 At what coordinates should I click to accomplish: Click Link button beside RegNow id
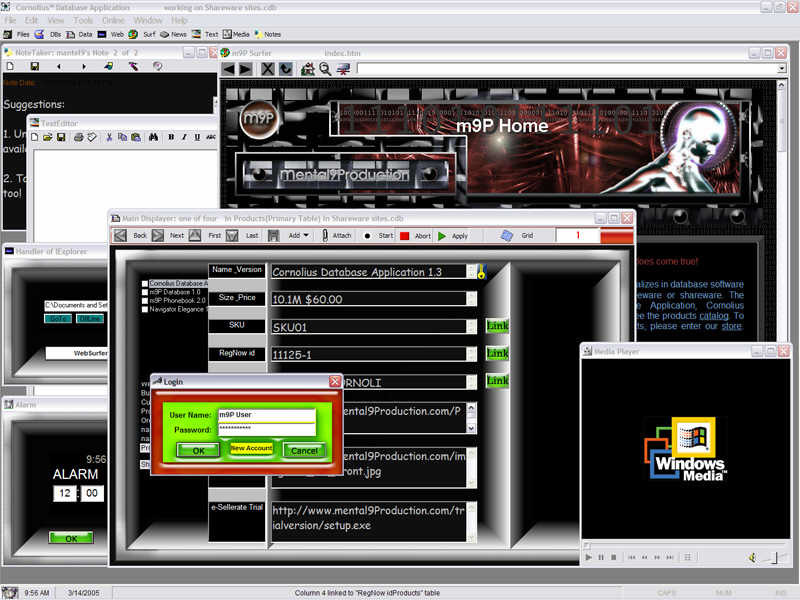tap(497, 354)
